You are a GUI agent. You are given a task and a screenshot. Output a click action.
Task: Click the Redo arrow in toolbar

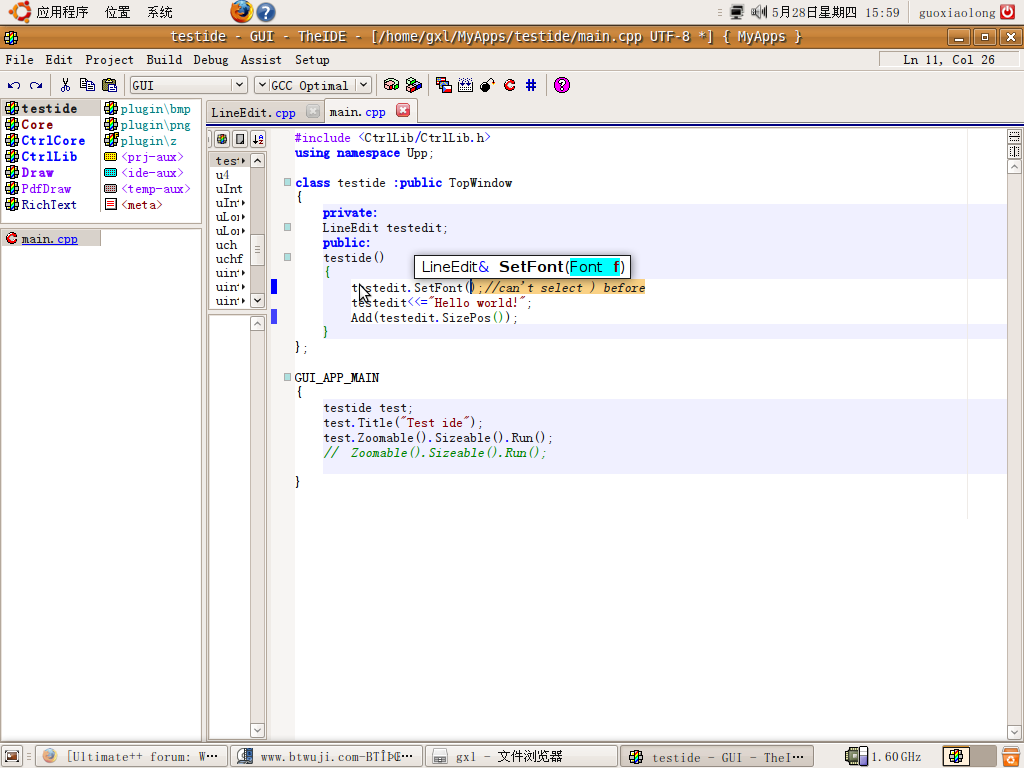tap(36, 86)
